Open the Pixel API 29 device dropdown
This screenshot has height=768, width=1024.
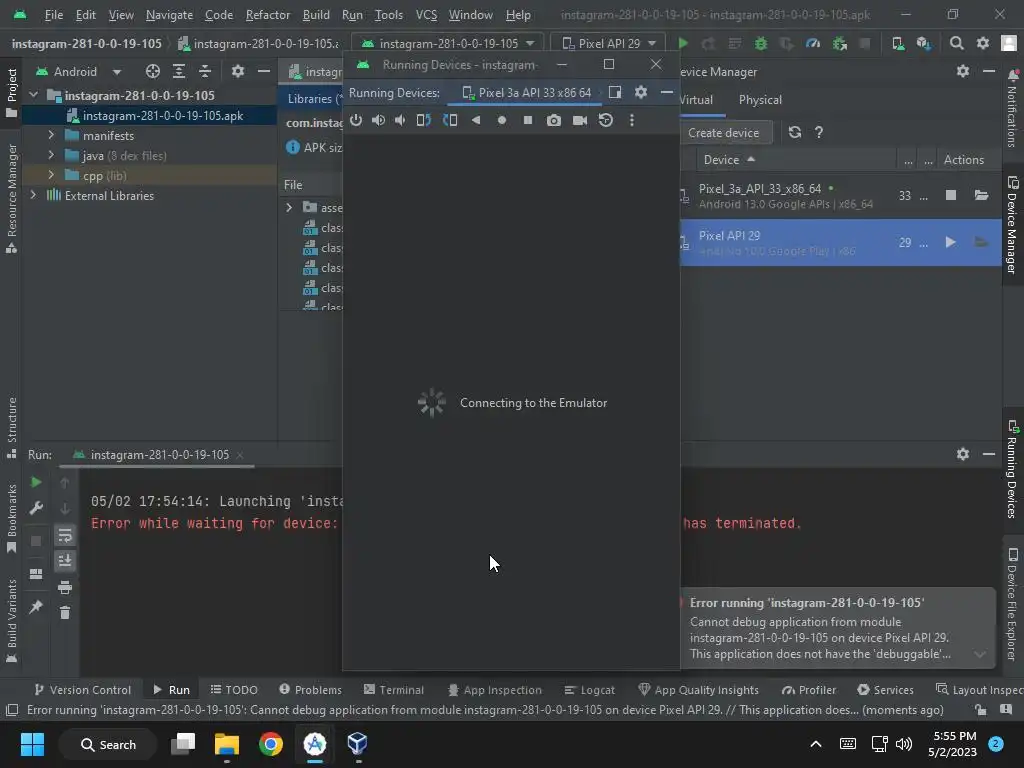coord(609,43)
